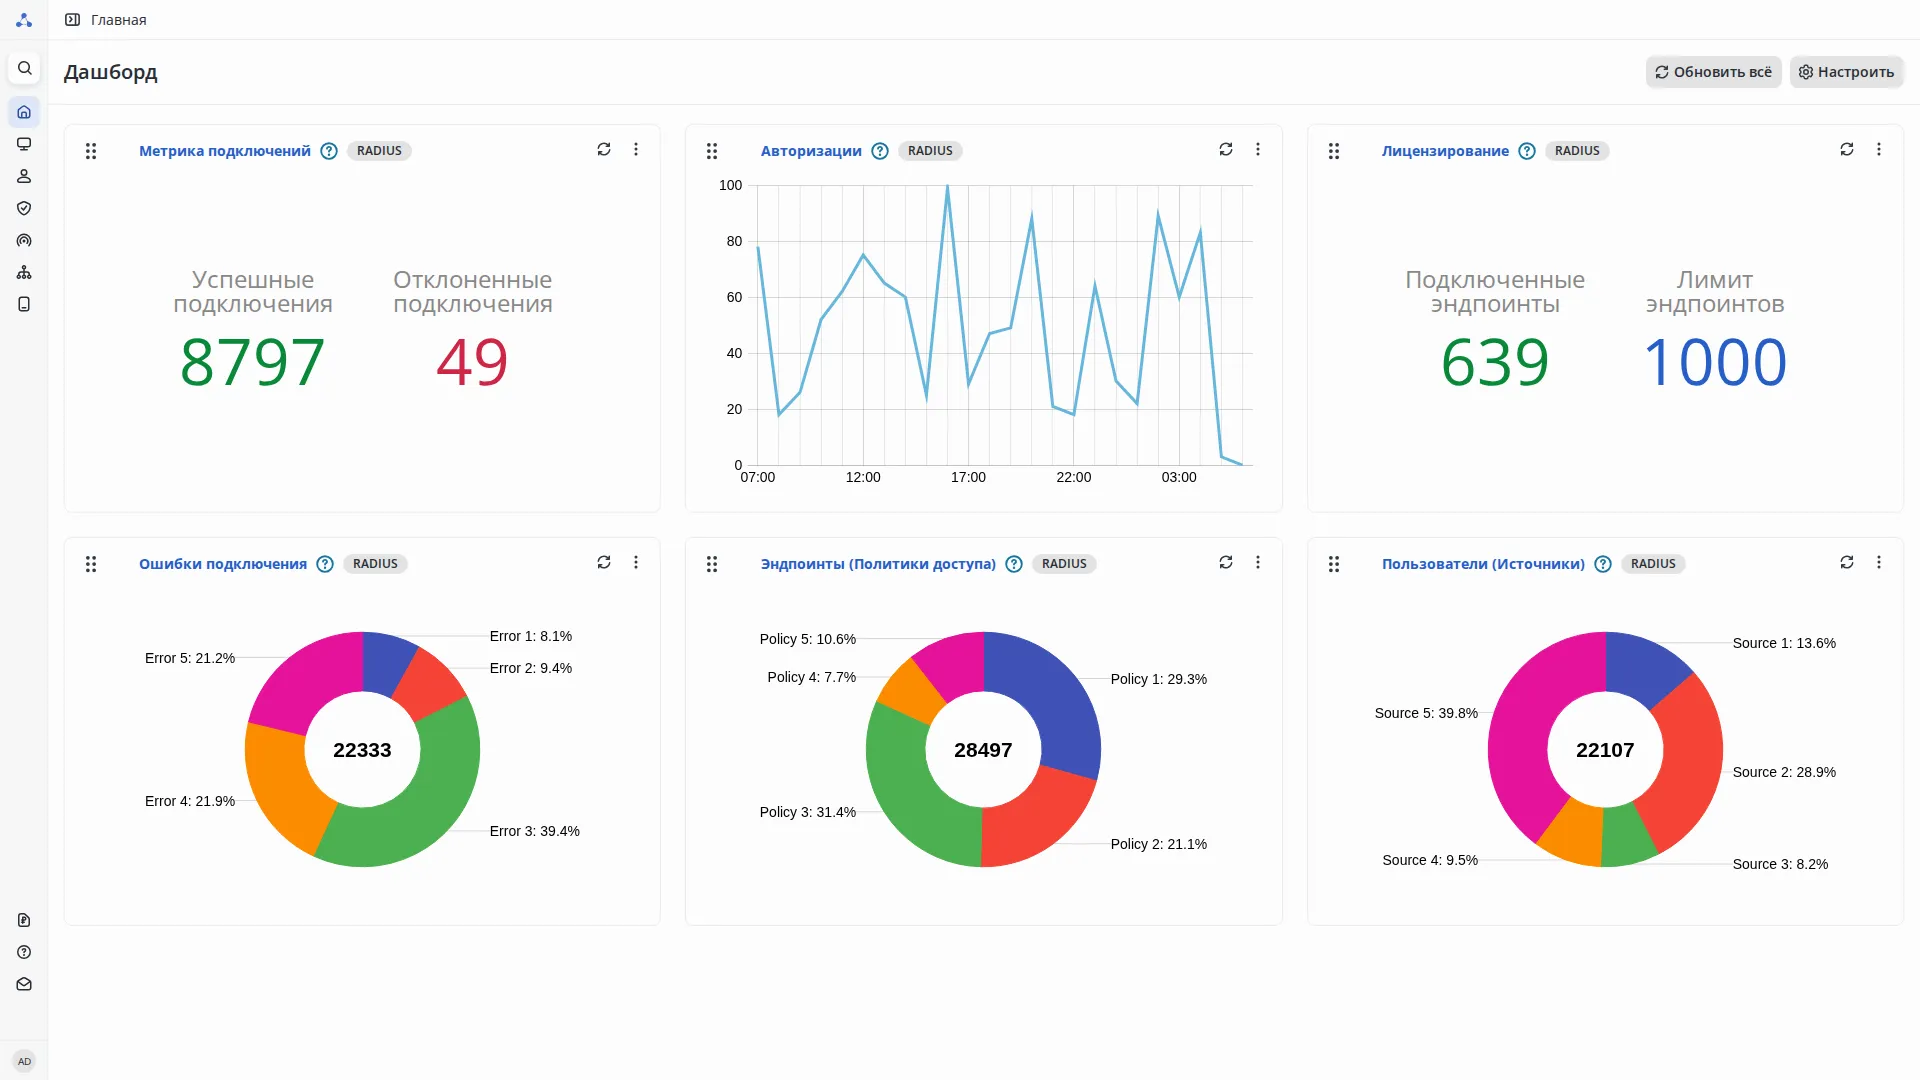Open more options menu for Ошибки подключения
The height and width of the screenshot is (1080, 1920).
(x=636, y=562)
